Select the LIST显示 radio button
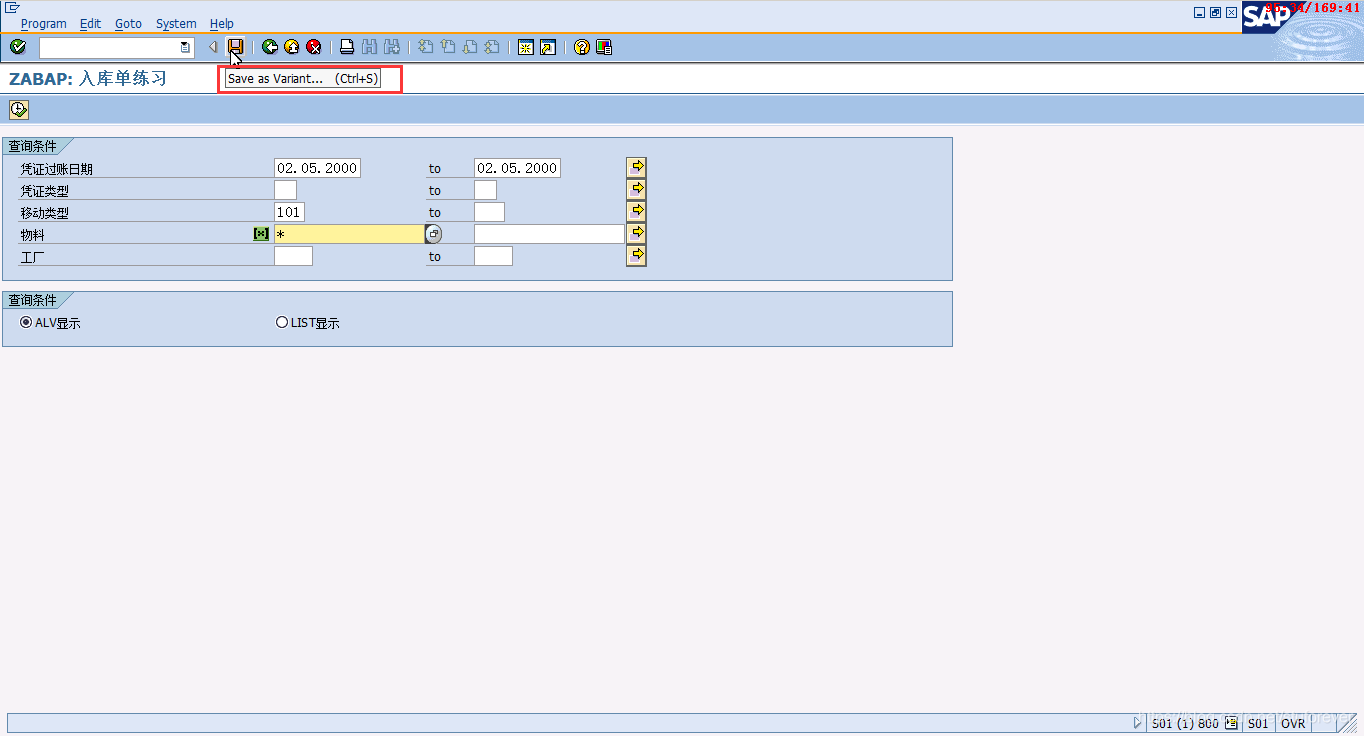The height and width of the screenshot is (736, 1364). point(282,322)
